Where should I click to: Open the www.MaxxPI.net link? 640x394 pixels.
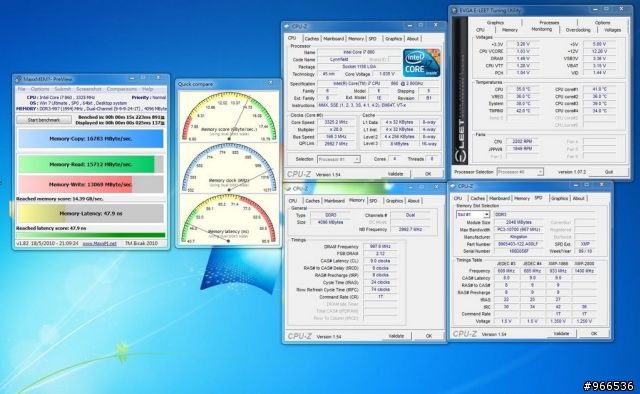(100, 243)
